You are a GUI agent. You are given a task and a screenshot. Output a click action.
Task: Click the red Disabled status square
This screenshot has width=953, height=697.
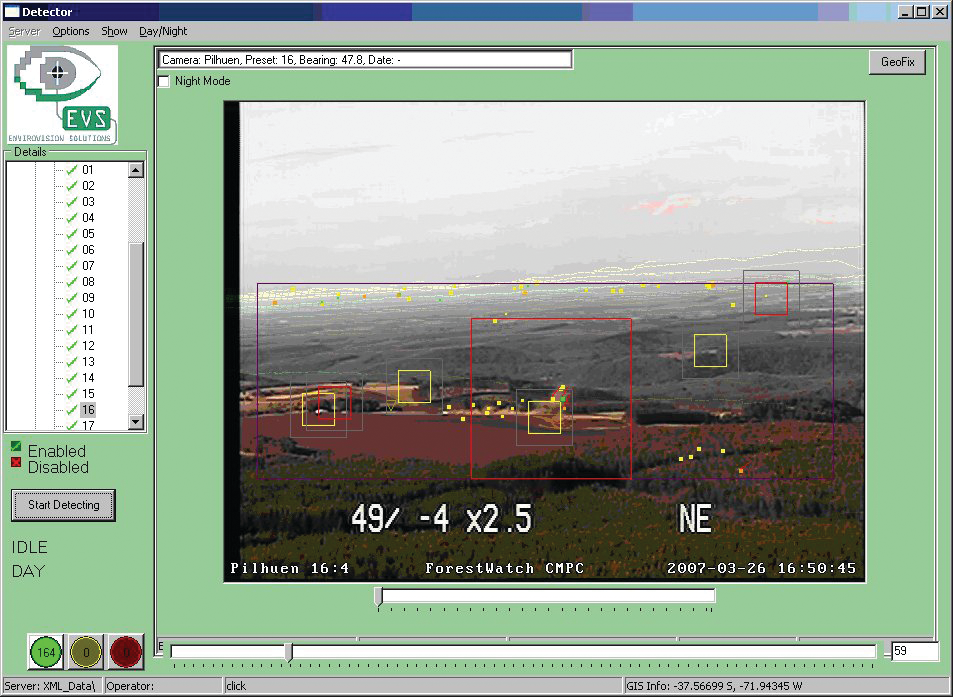[x=15, y=464]
